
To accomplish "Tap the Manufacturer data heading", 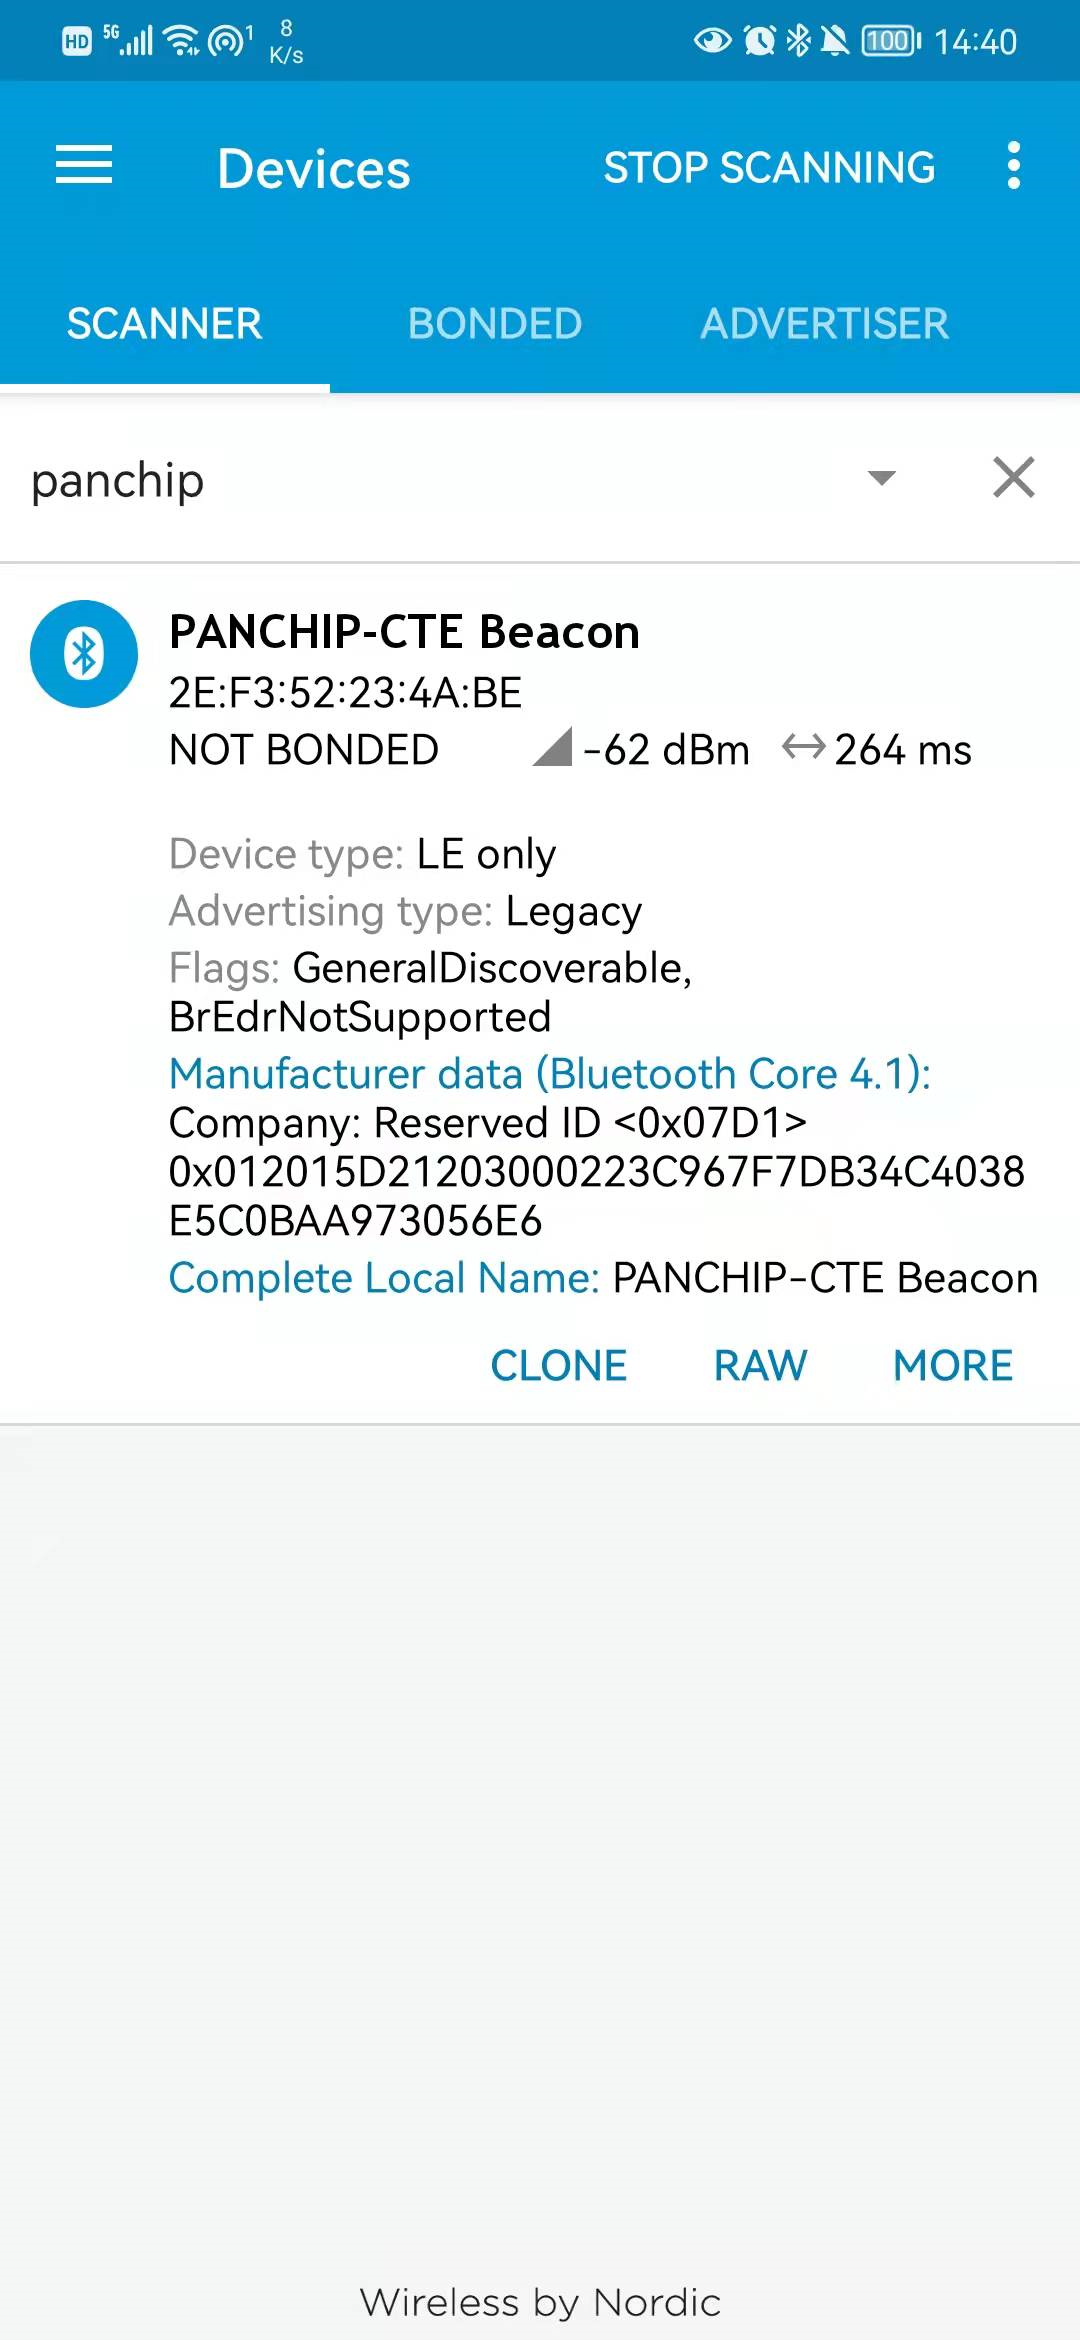I will tap(550, 1074).
